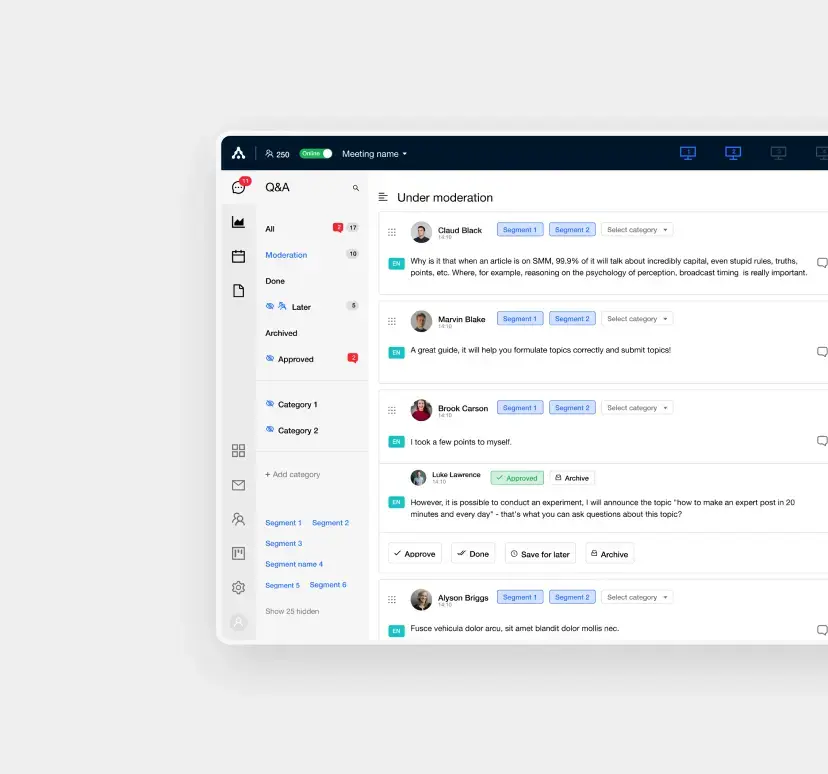Grab drag handle on Alyson Briggs question
The height and width of the screenshot is (774, 828).
392,599
